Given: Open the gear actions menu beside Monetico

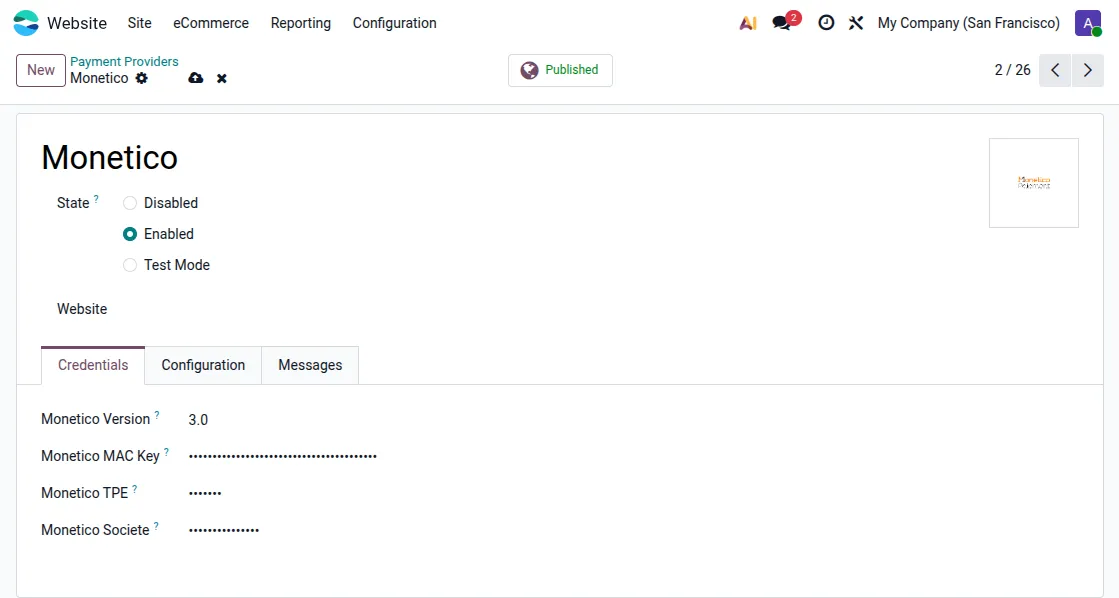Looking at the screenshot, I should pyautogui.click(x=142, y=78).
